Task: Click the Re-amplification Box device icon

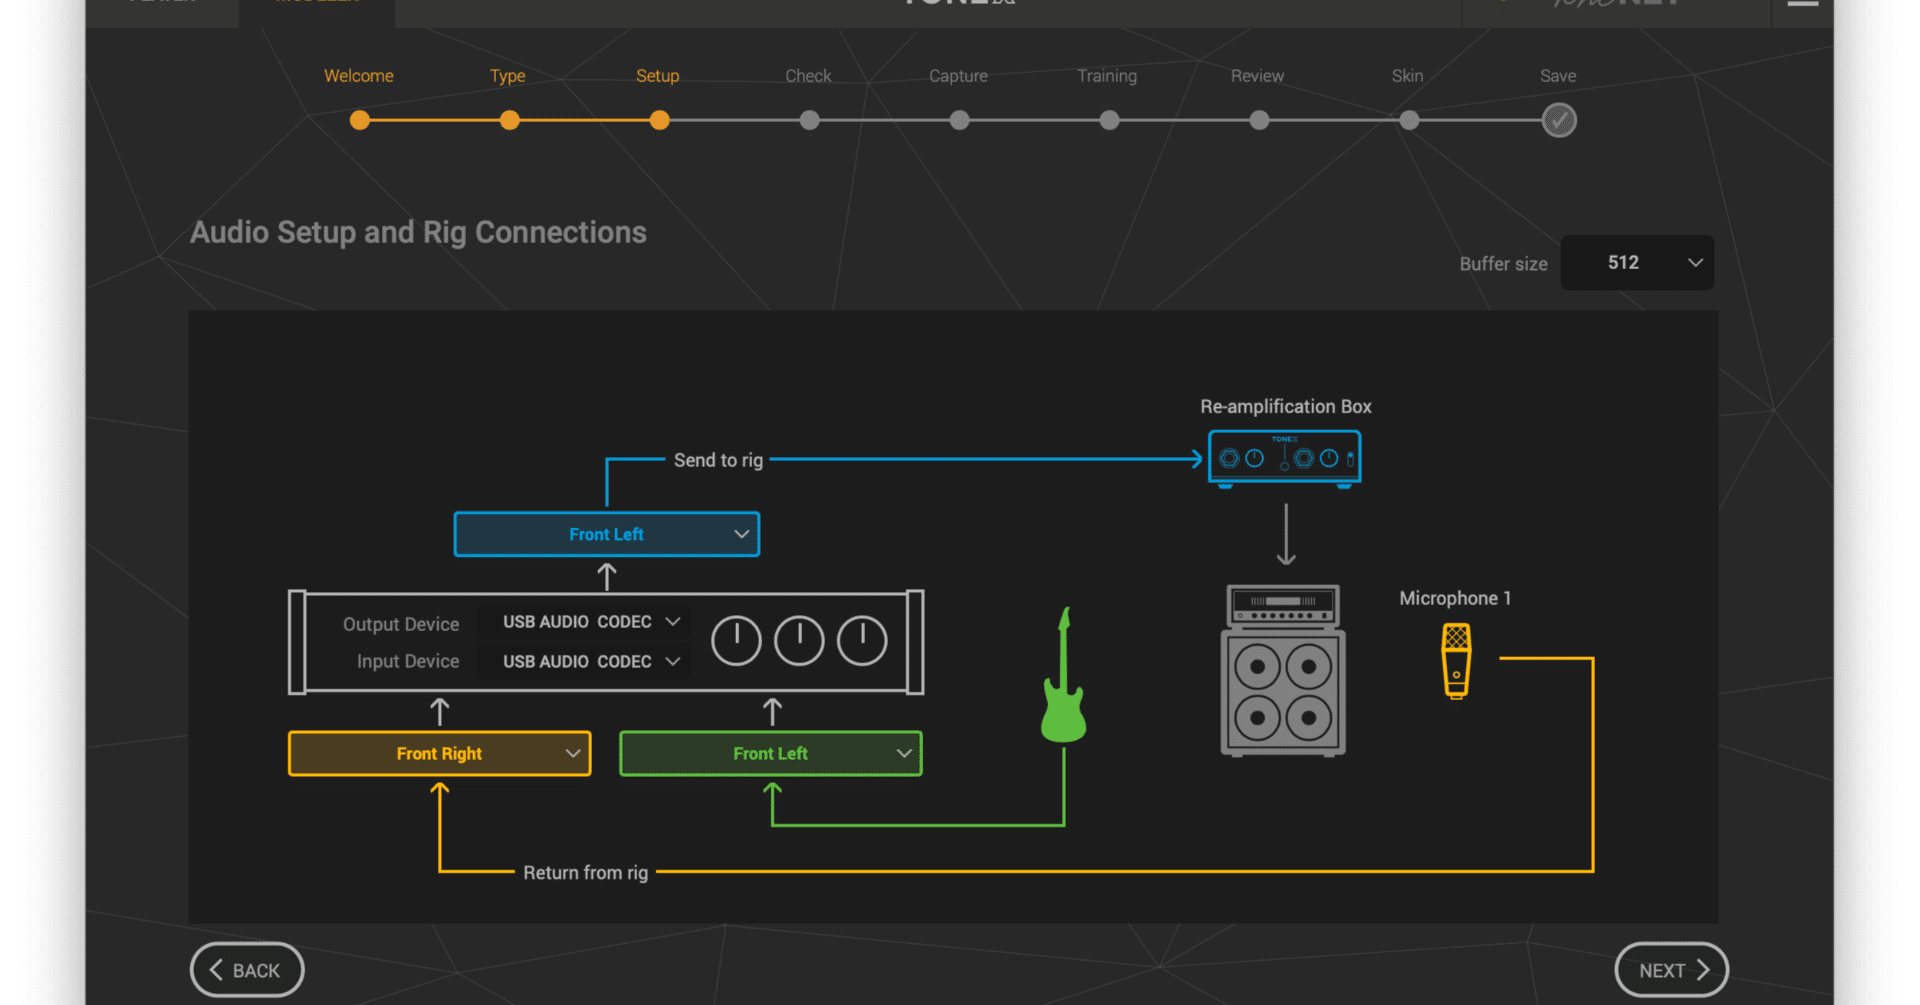Action: click(x=1284, y=457)
